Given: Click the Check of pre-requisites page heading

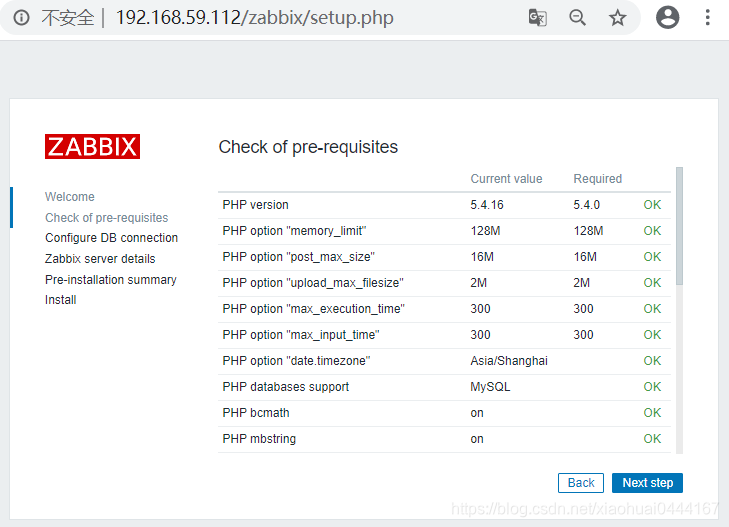Looking at the screenshot, I should 308,147.
